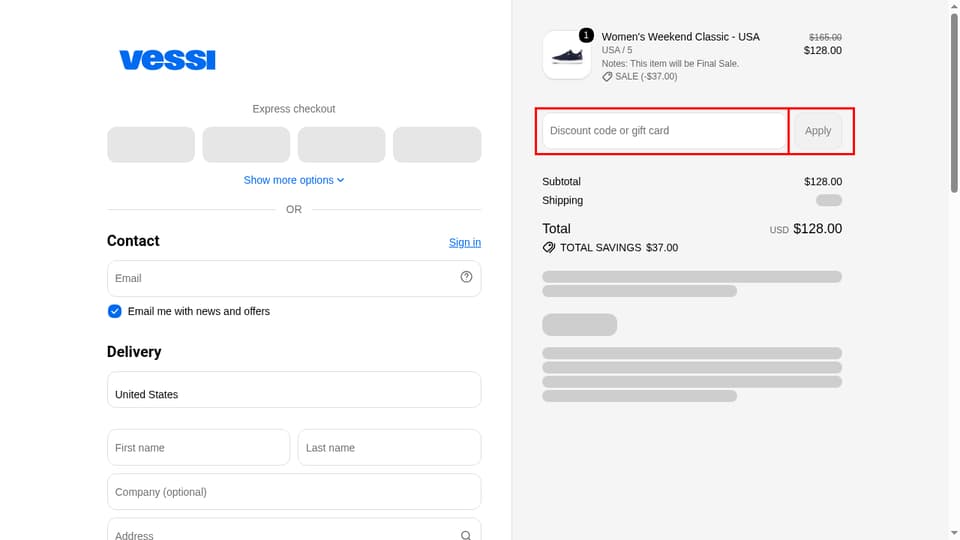The image size is (960, 540).
Task: Focus the Discount code or gift card field
Action: (664, 130)
